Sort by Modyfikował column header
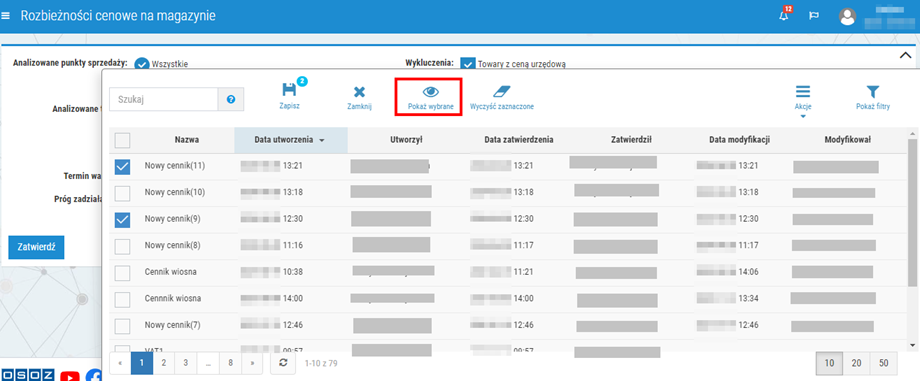This screenshot has height=381, width=920. tap(847, 140)
